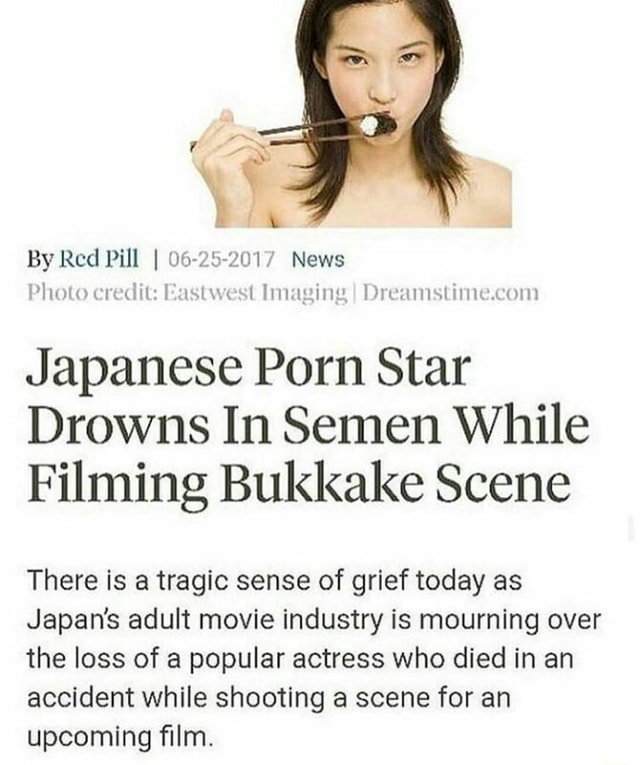Click the sushi roll in the photo
This screenshot has height=765, width=640.
click(379, 125)
